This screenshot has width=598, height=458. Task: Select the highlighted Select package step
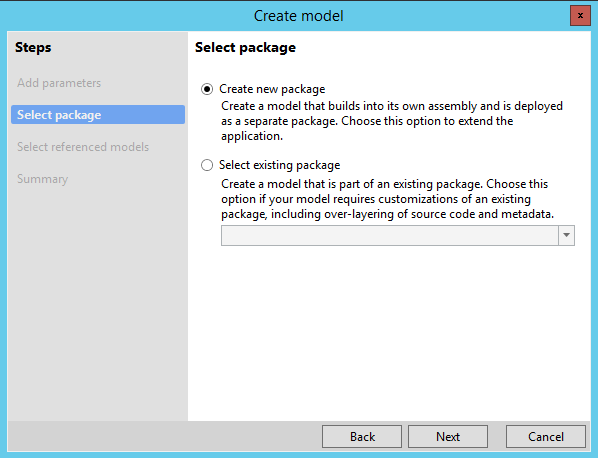click(98, 115)
